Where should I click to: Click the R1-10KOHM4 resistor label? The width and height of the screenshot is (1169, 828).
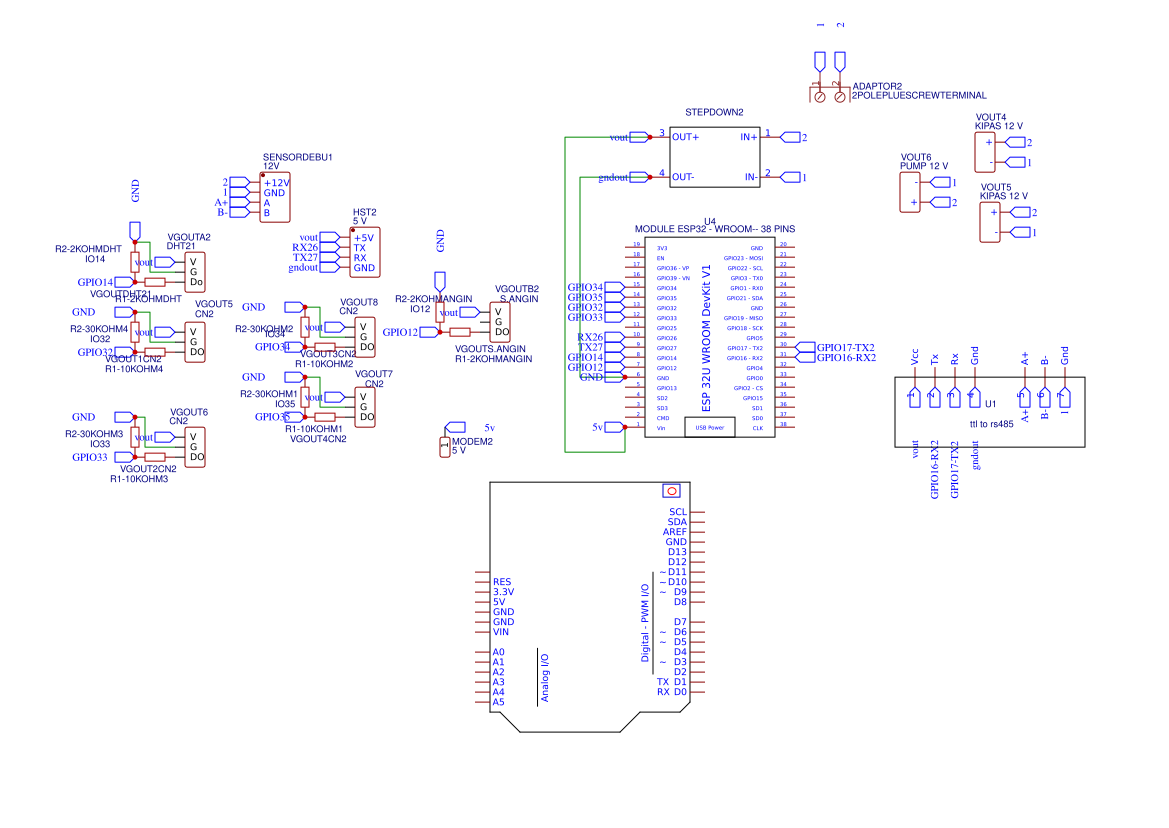click(x=133, y=369)
